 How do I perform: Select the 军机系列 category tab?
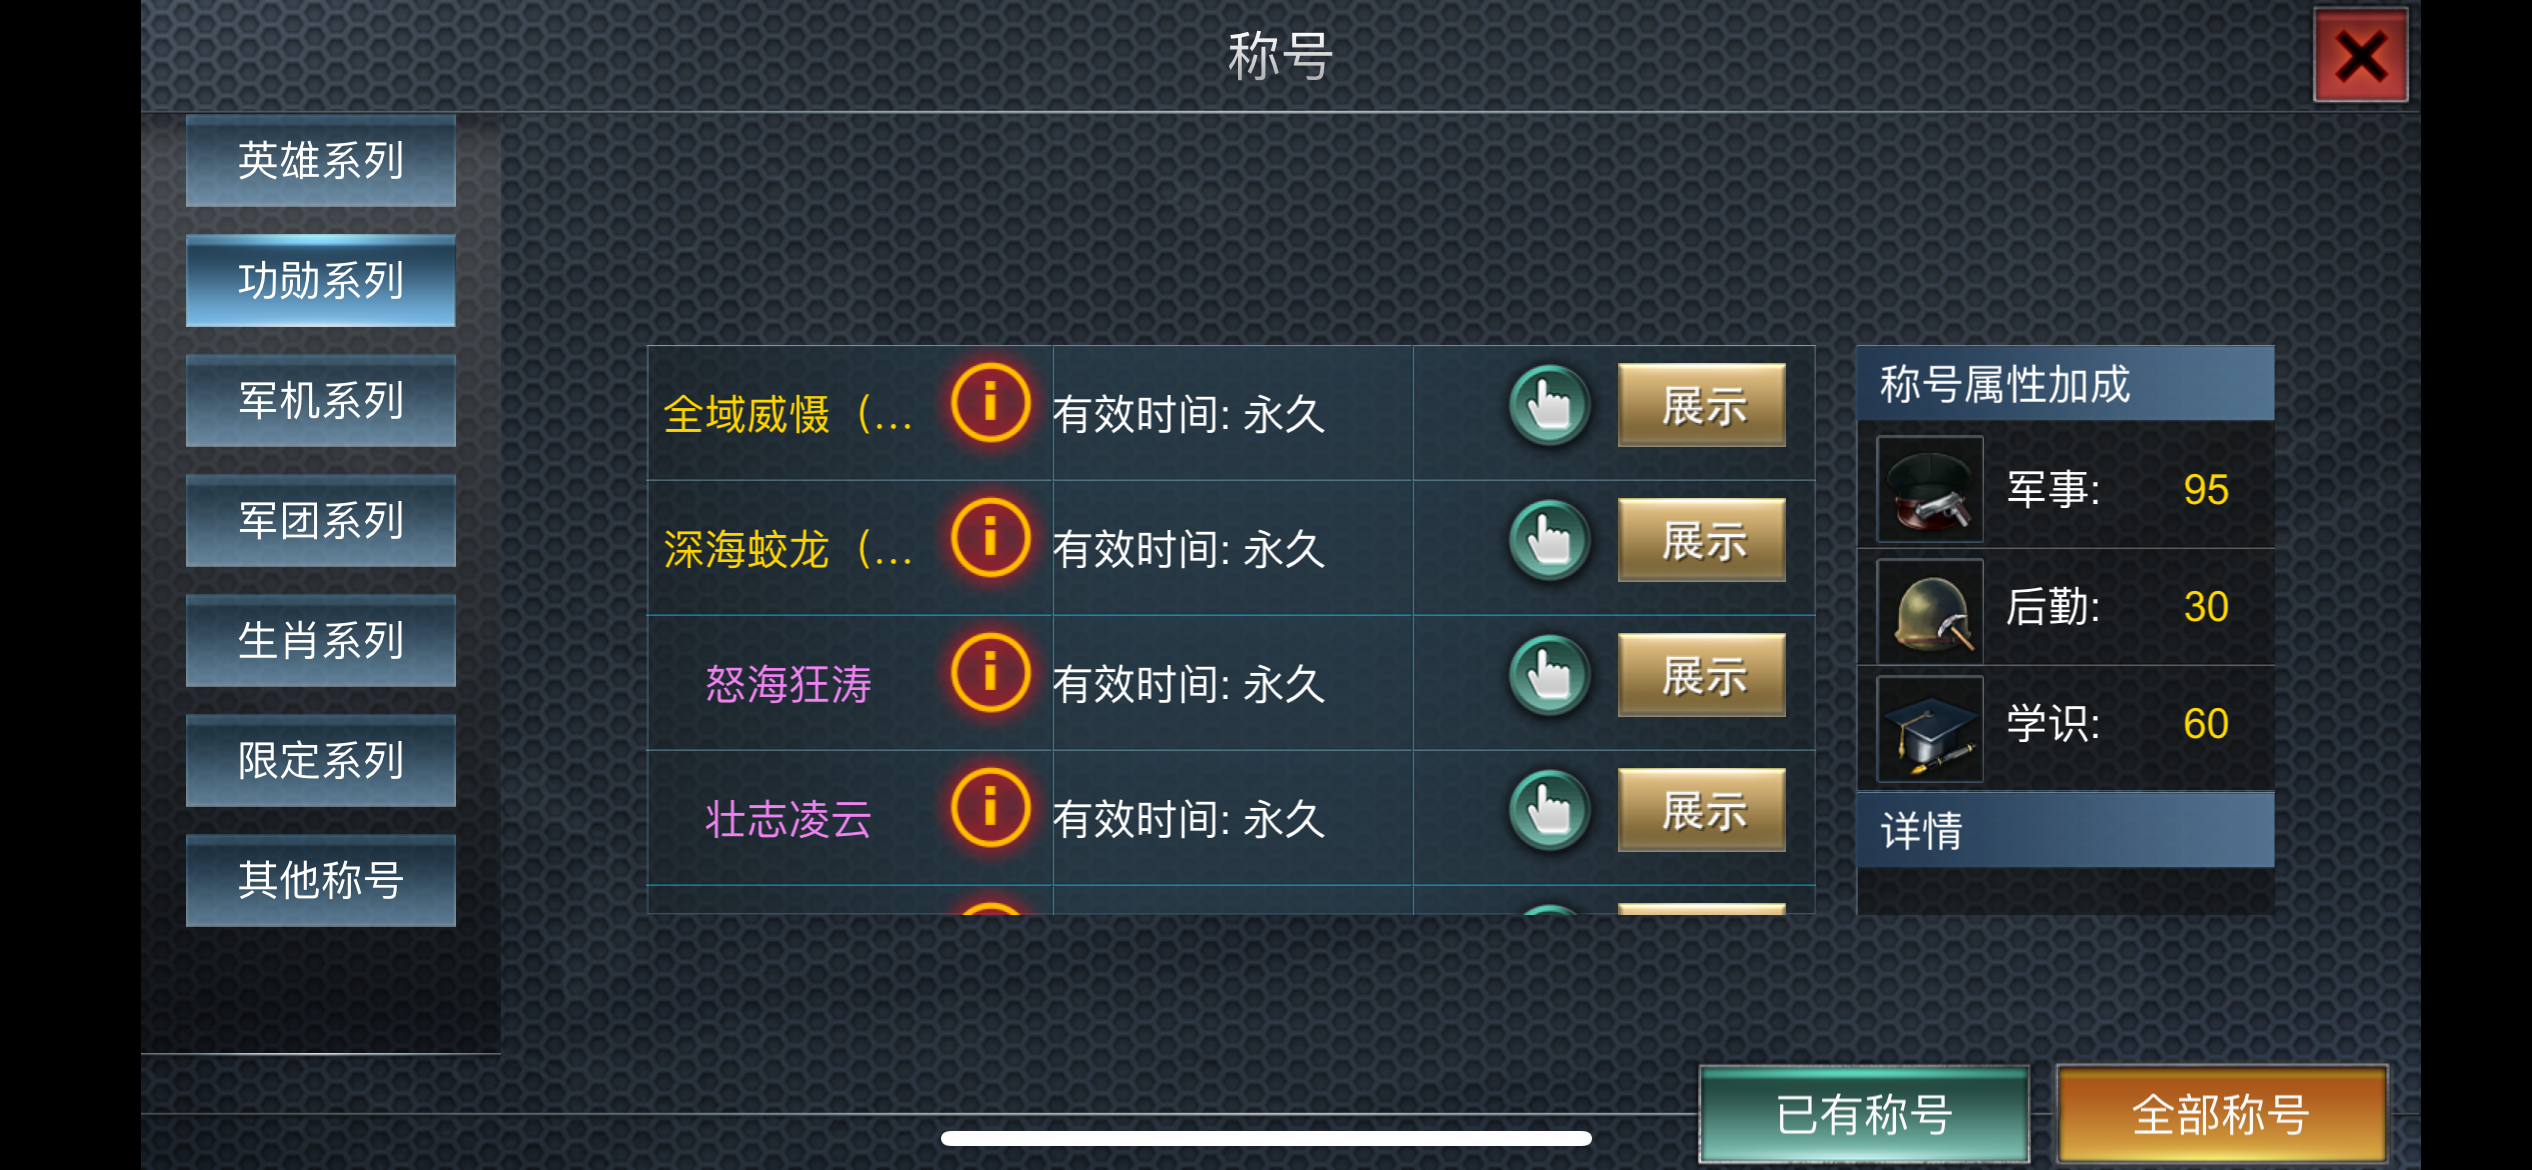point(321,400)
